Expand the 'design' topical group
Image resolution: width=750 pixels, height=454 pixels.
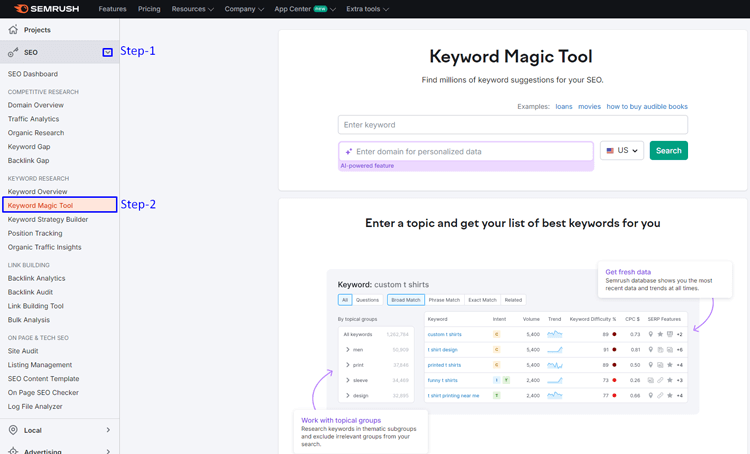point(348,396)
